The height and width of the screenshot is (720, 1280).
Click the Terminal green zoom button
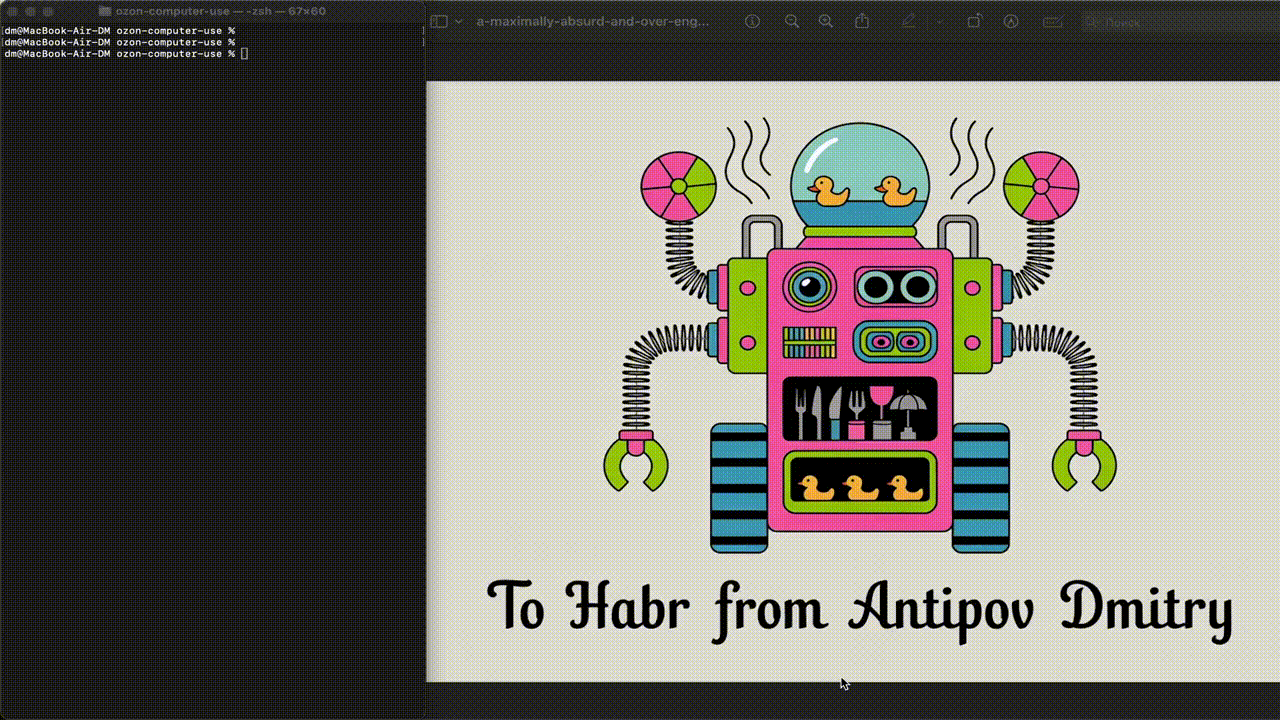49,11
